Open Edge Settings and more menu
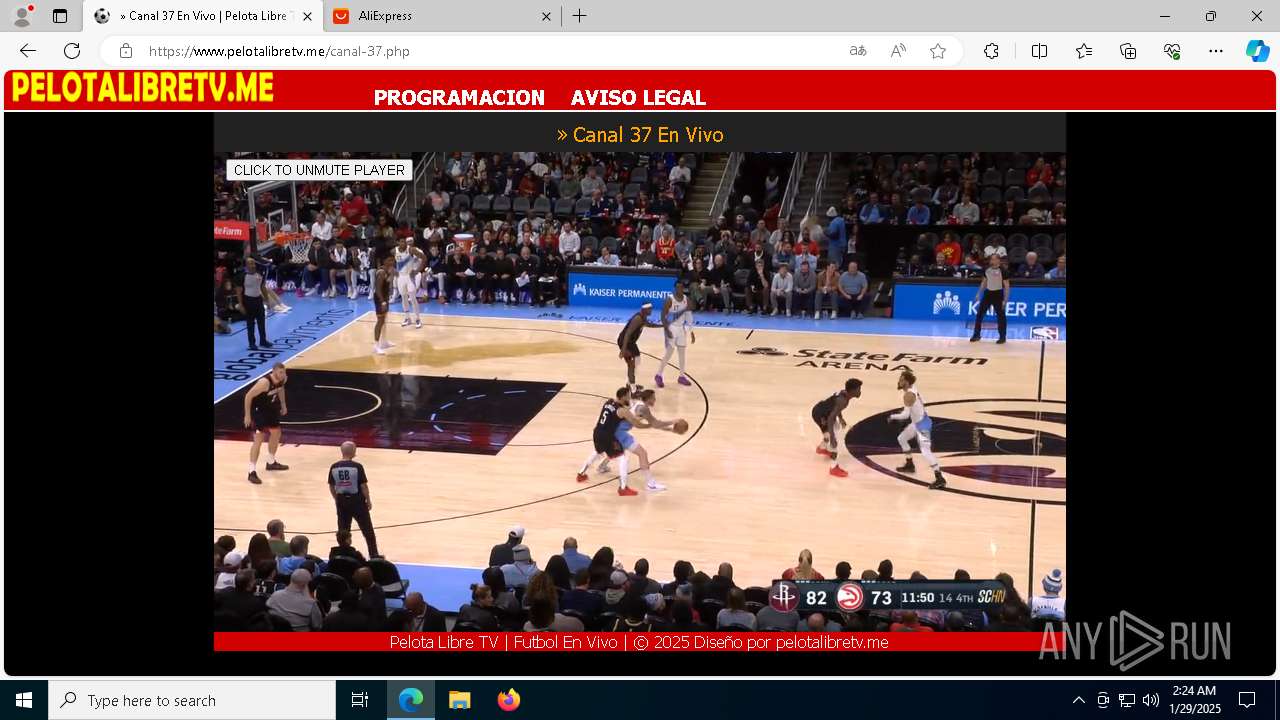The width and height of the screenshot is (1280, 720). click(1216, 51)
